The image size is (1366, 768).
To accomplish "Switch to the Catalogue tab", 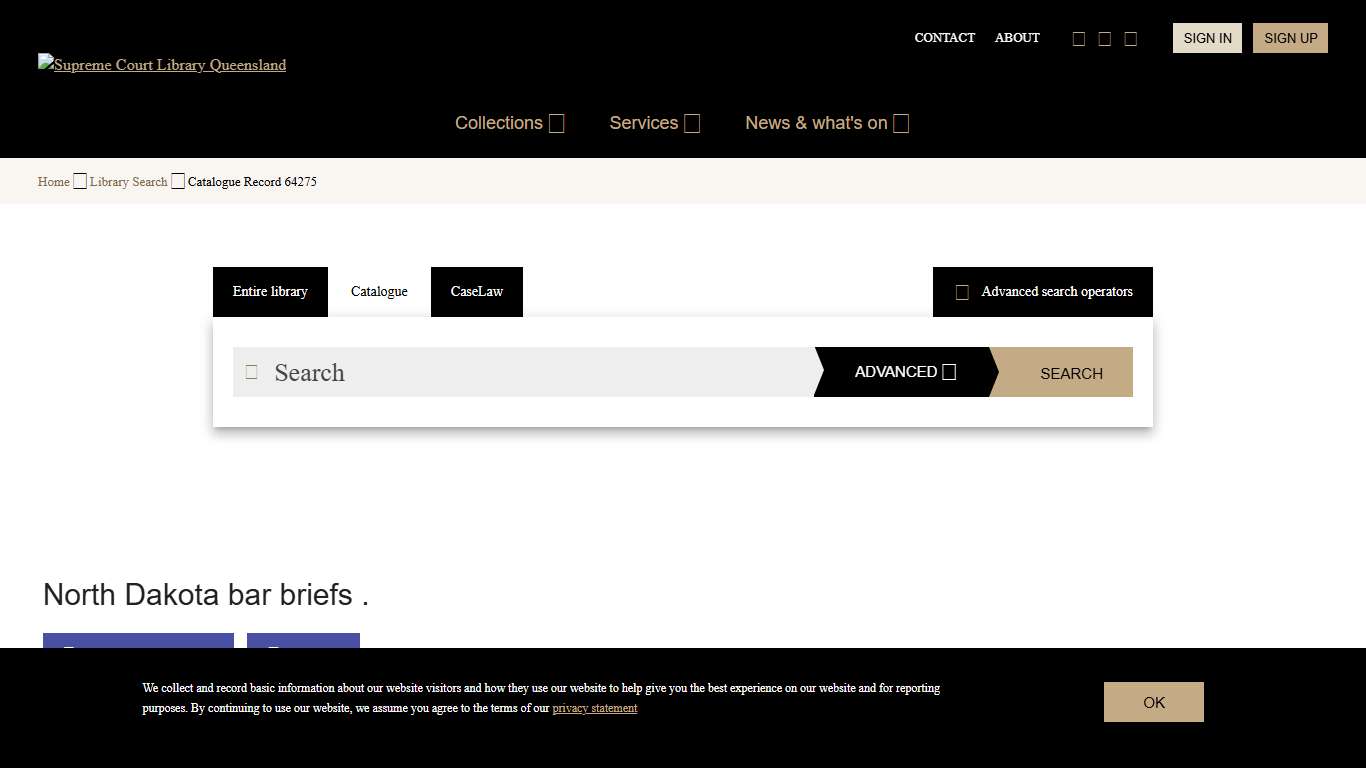I will 379,291.
